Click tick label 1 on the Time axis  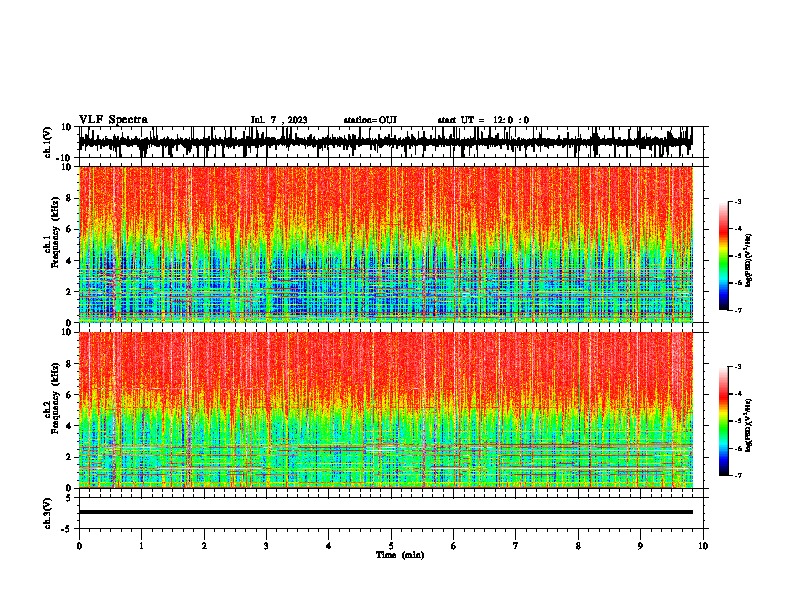pos(141,546)
